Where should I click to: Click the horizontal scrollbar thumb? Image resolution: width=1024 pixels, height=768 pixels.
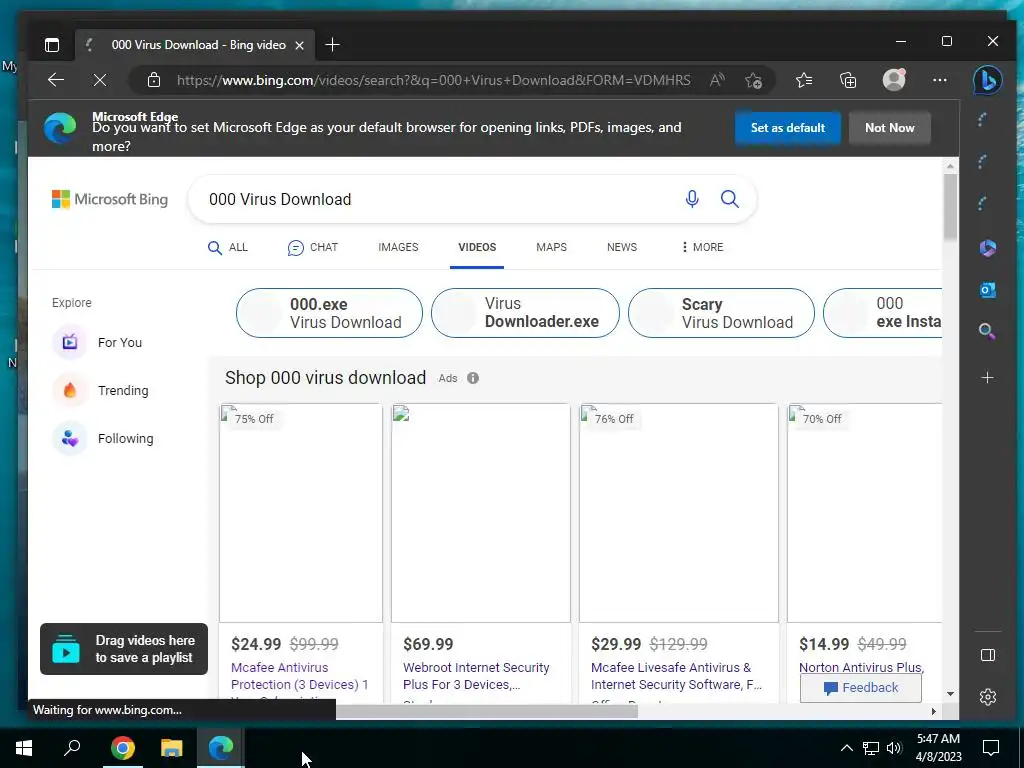pos(487,711)
